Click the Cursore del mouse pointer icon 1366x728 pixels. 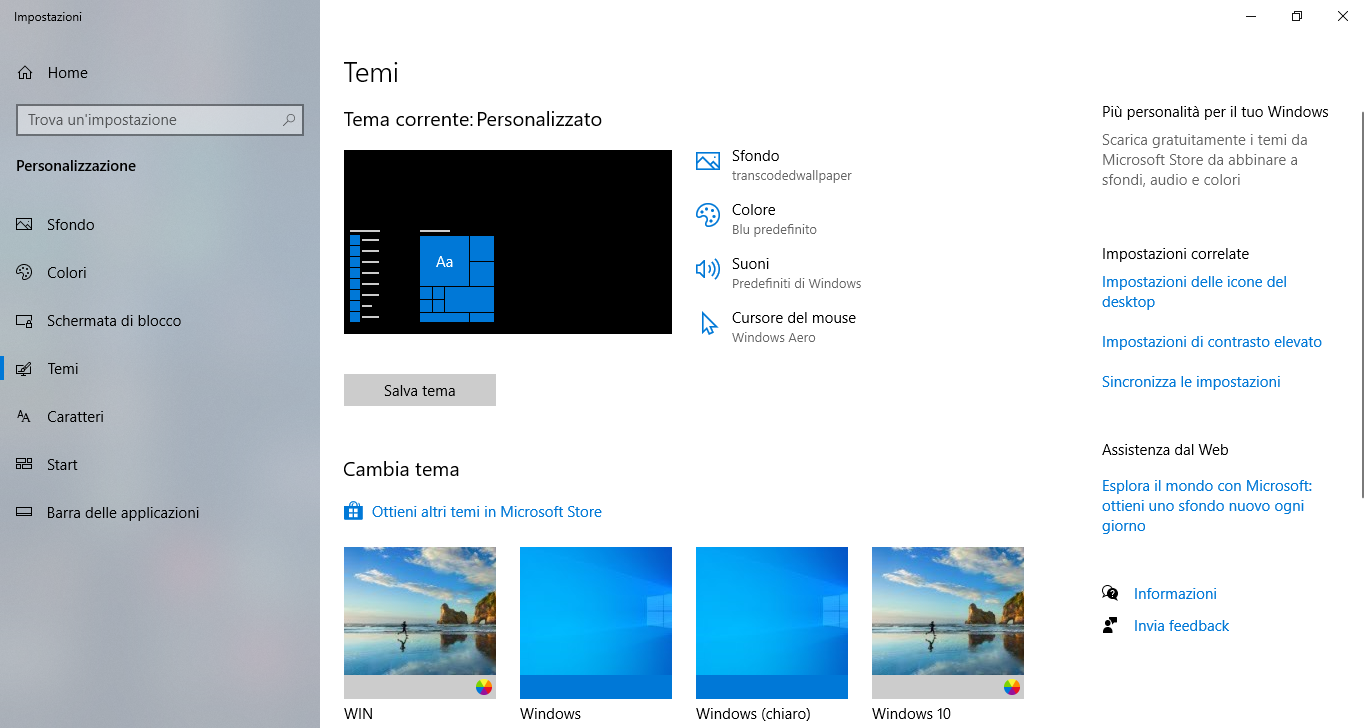tap(709, 323)
